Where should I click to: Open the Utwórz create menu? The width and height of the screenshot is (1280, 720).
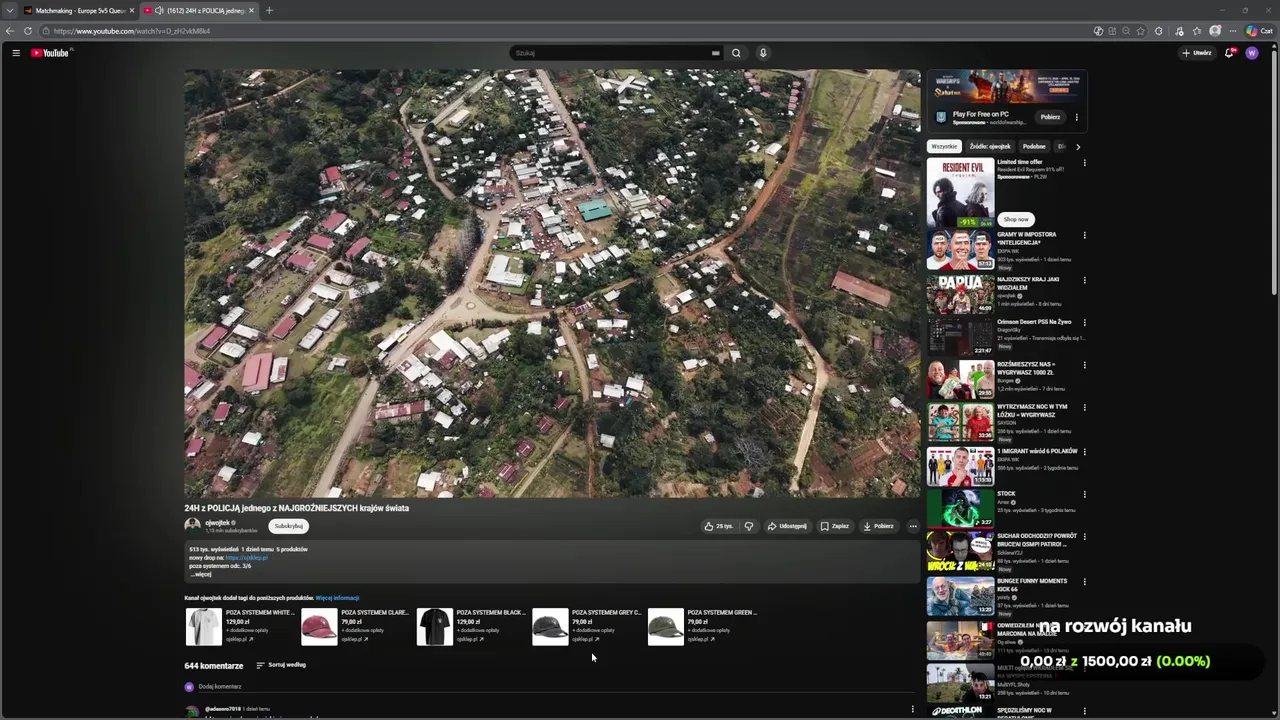click(1197, 53)
